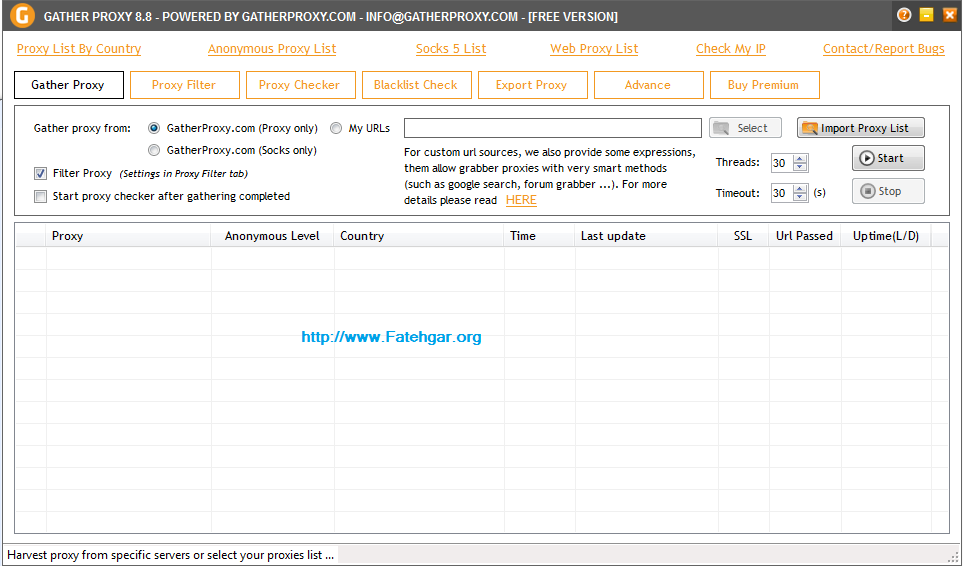Click the Select button beside URL field
The width and height of the screenshot is (964, 566).
click(x=745, y=128)
